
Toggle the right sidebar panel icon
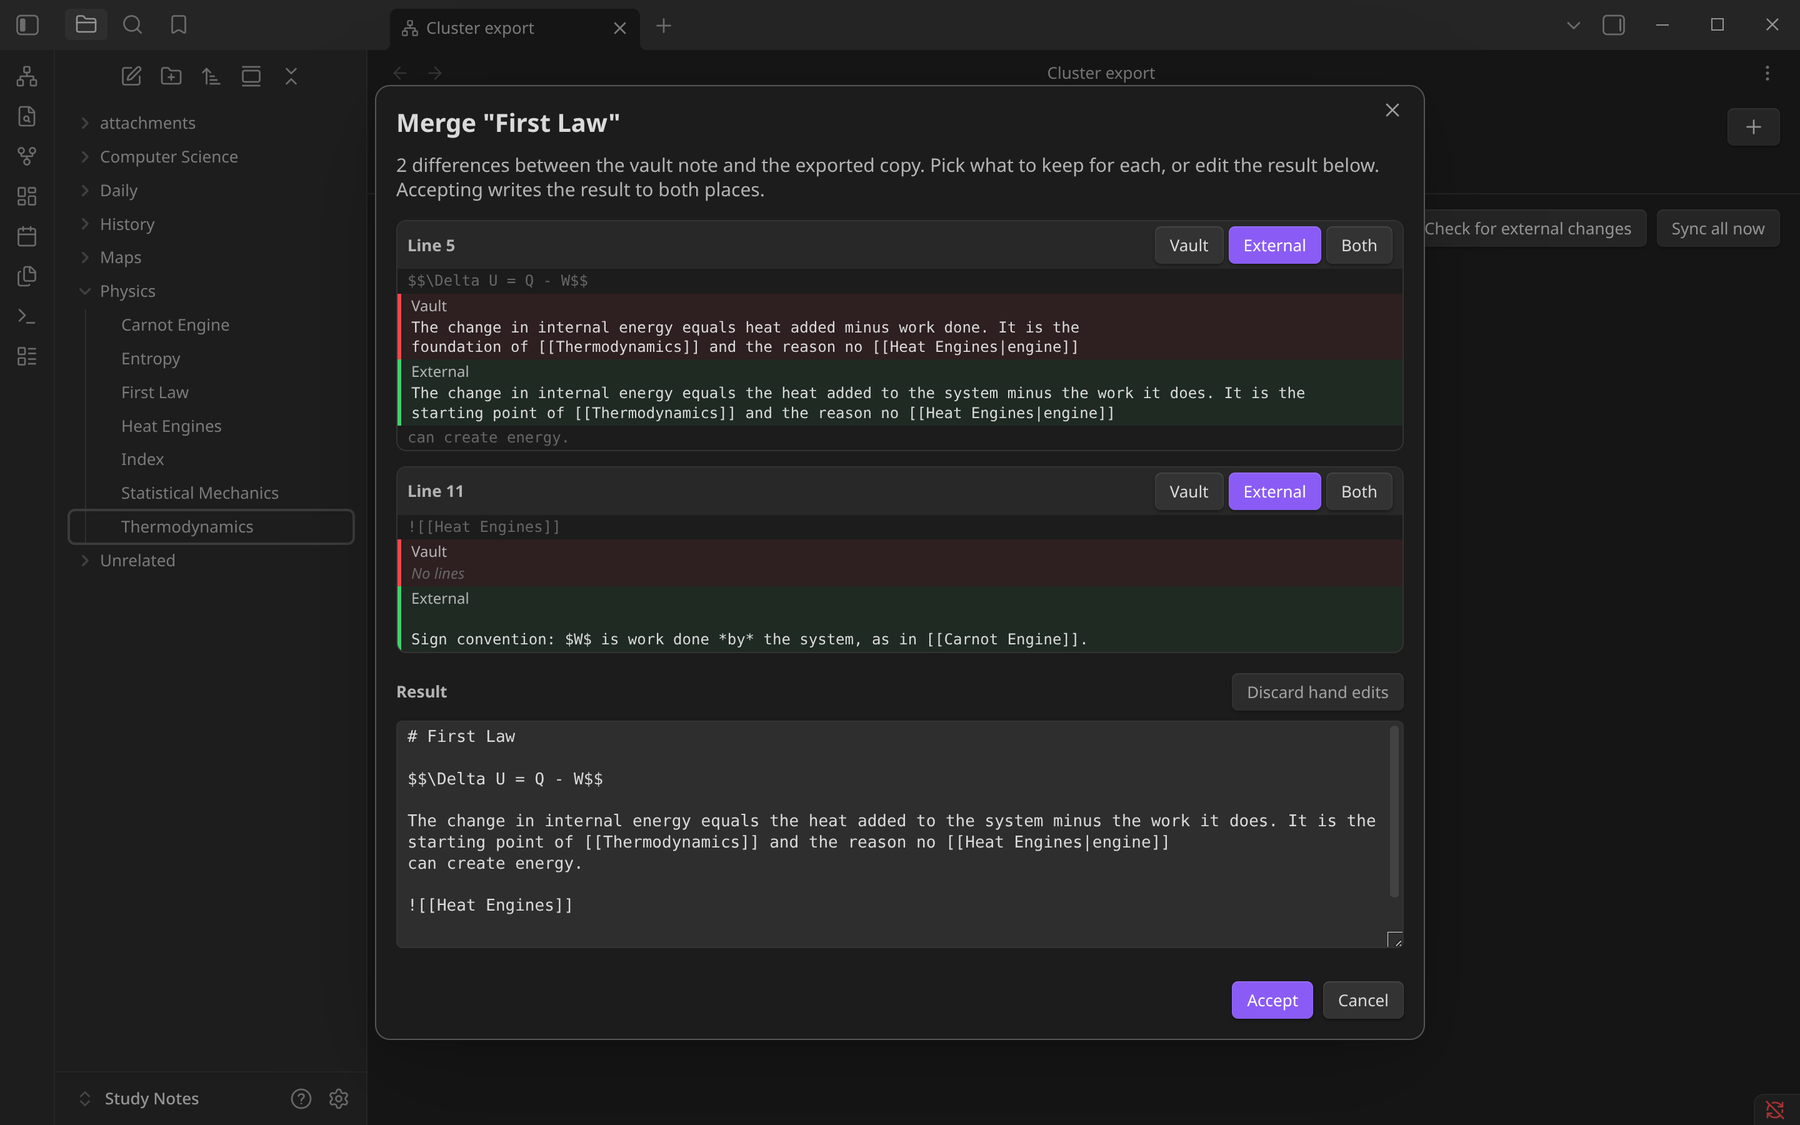pos(1614,25)
